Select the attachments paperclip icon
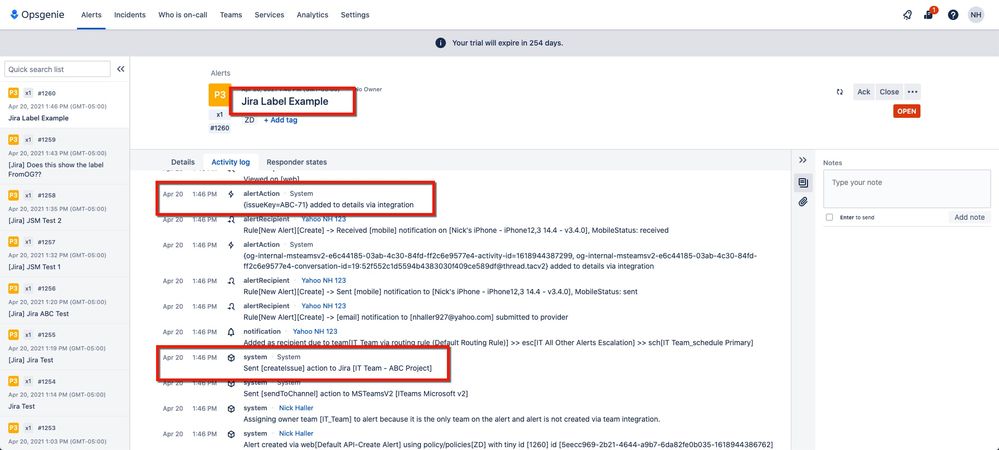Viewport: 999px width, 450px height. (803, 202)
